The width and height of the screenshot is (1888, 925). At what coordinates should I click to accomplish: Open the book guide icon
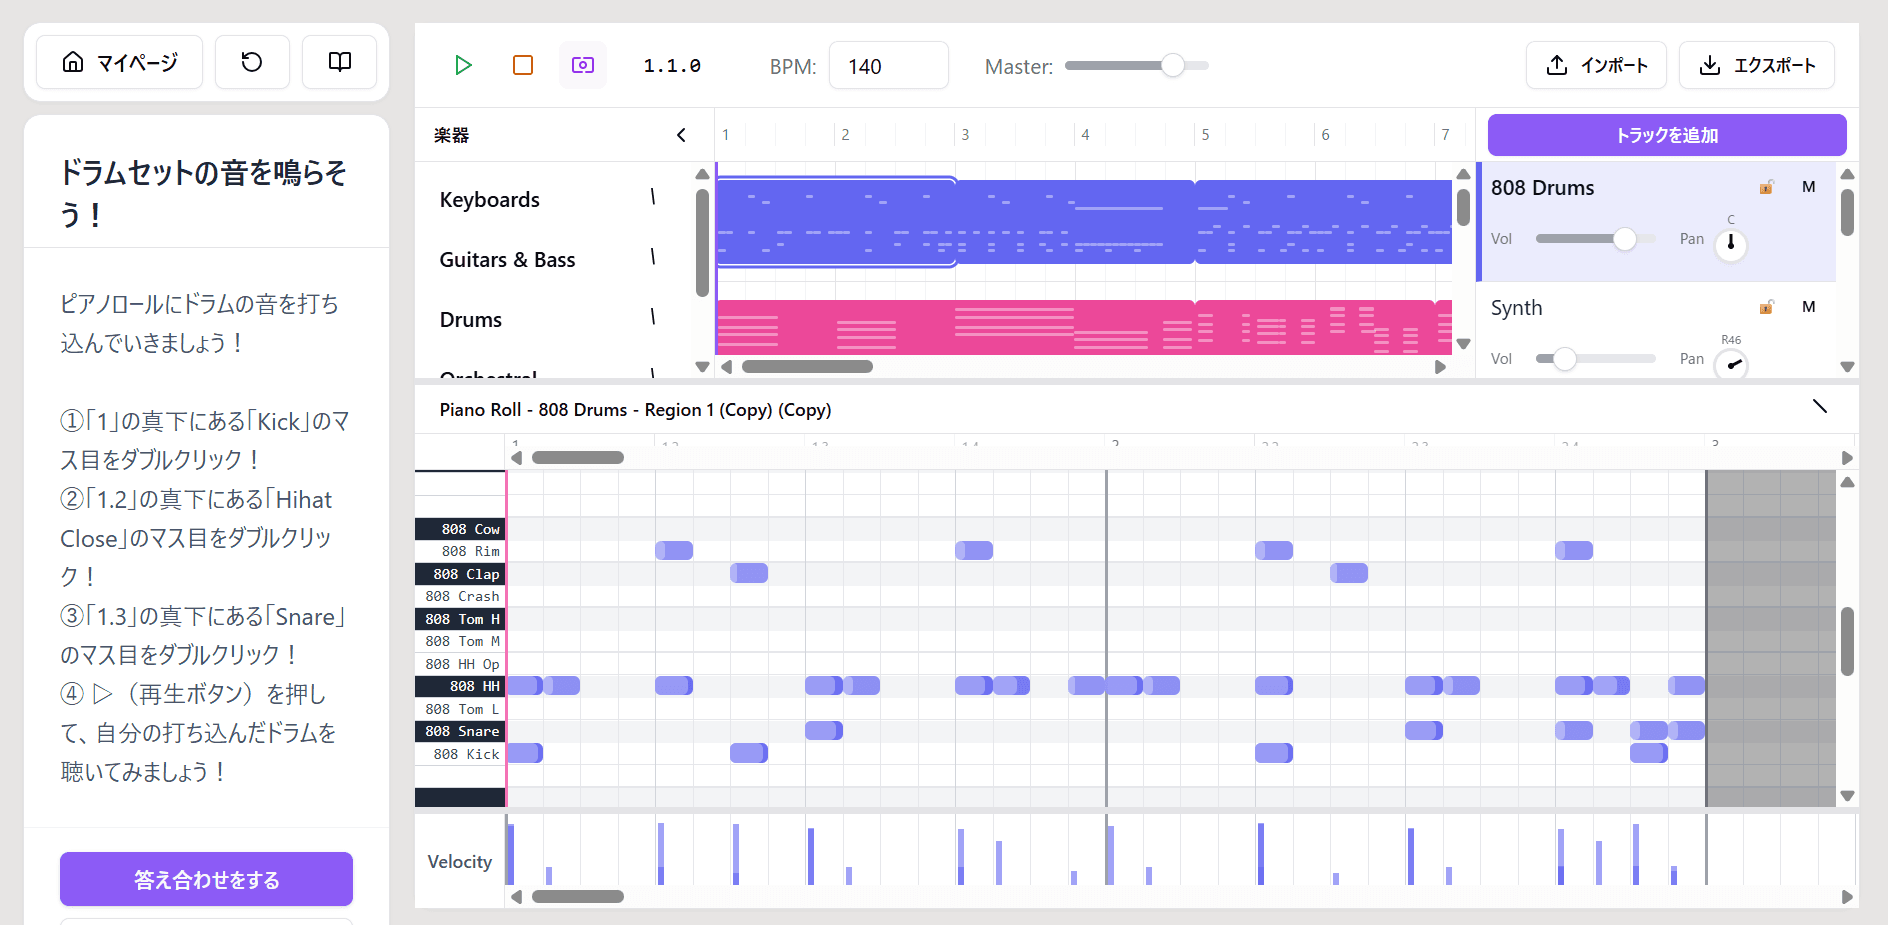[340, 62]
